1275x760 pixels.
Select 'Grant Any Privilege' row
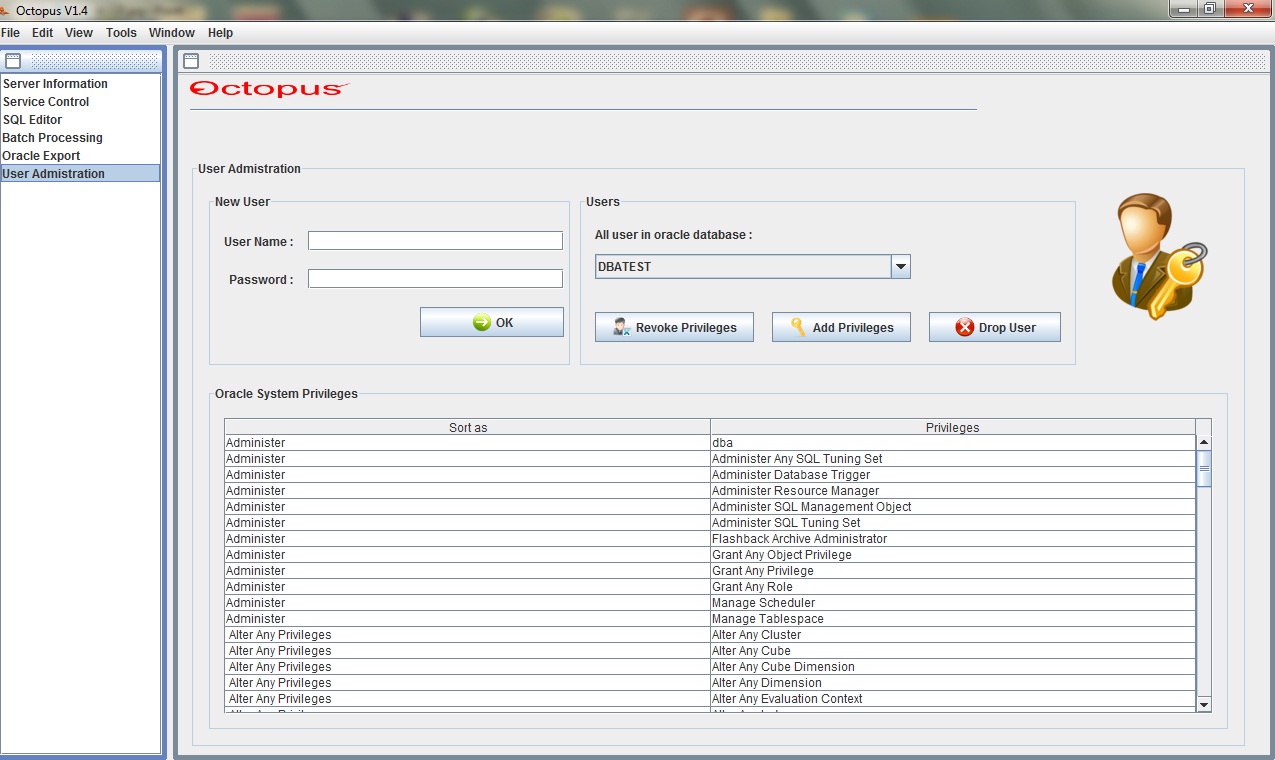point(710,571)
